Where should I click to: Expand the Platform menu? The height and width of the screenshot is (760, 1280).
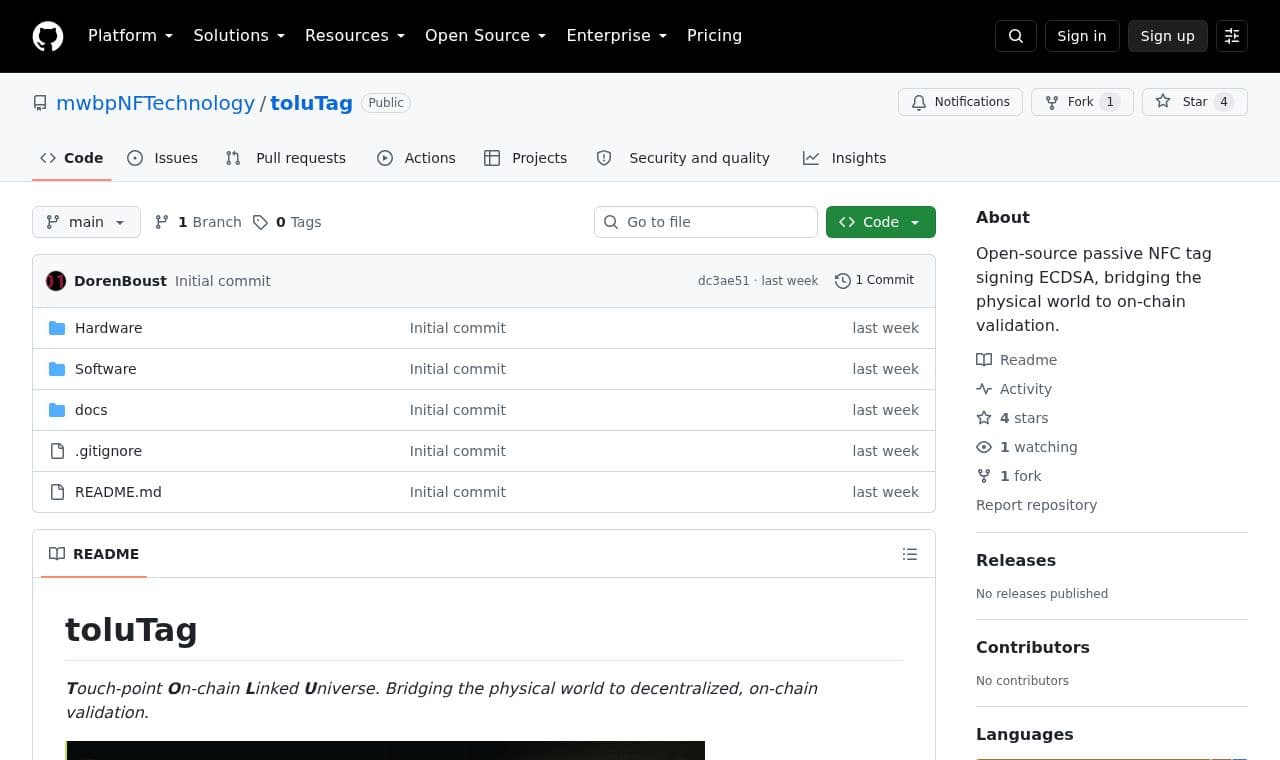click(130, 36)
